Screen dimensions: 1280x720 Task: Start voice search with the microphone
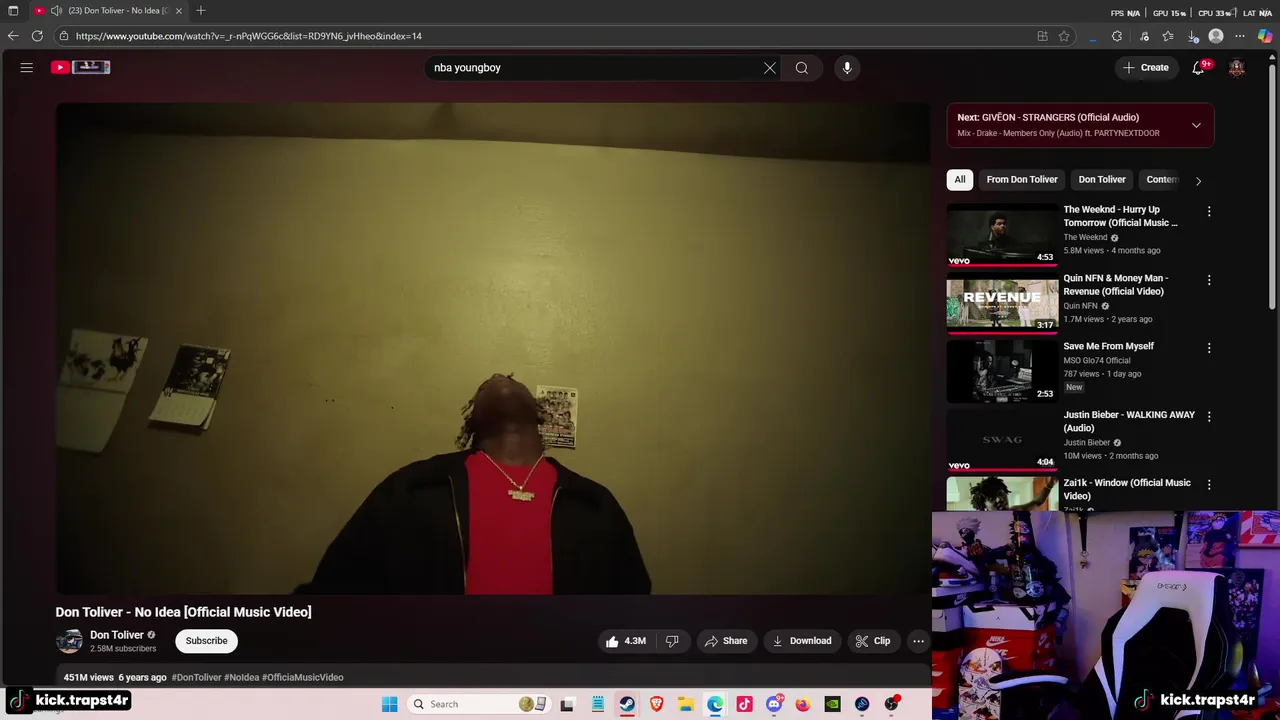pos(847,68)
